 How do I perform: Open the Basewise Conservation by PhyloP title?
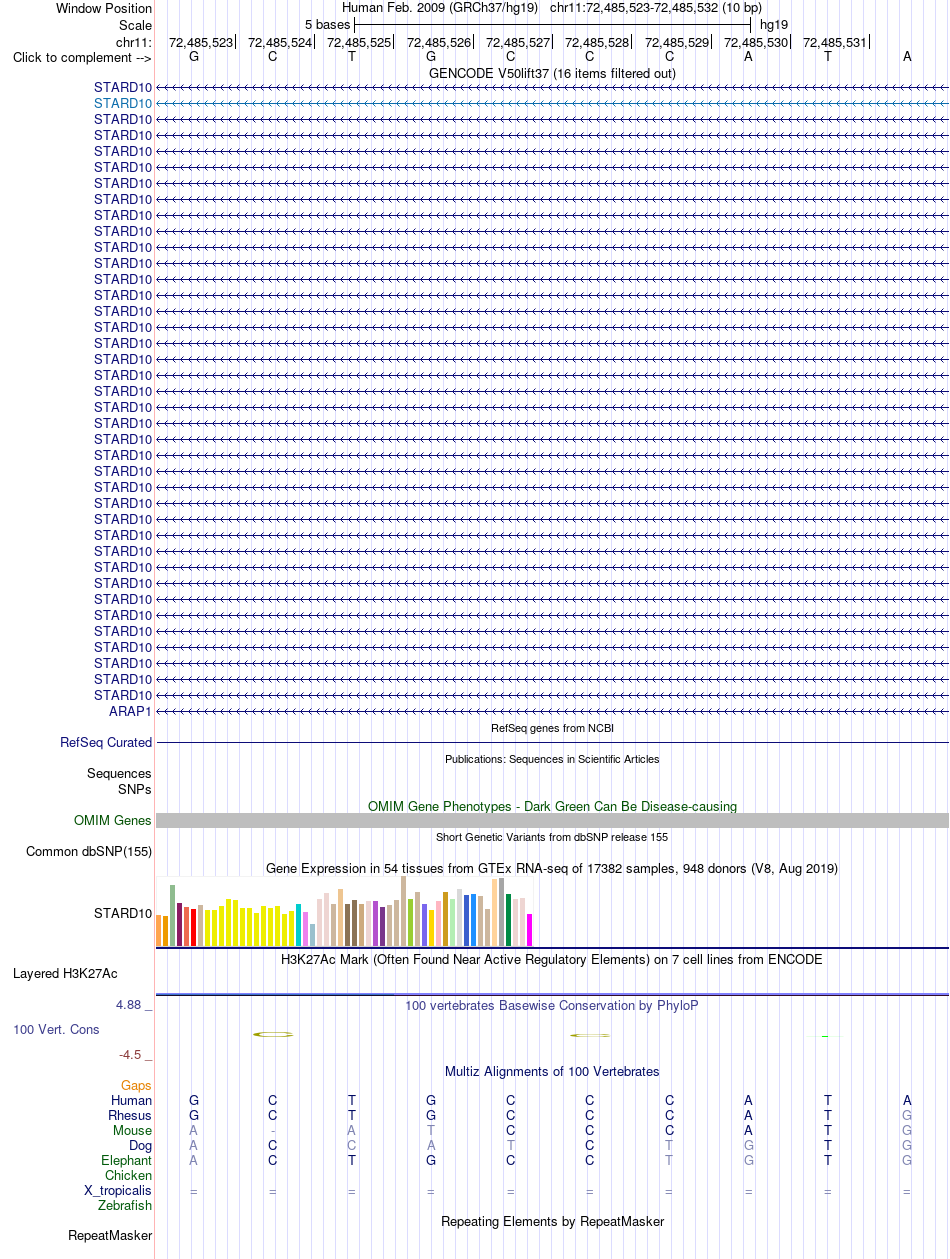click(552, 1005)
